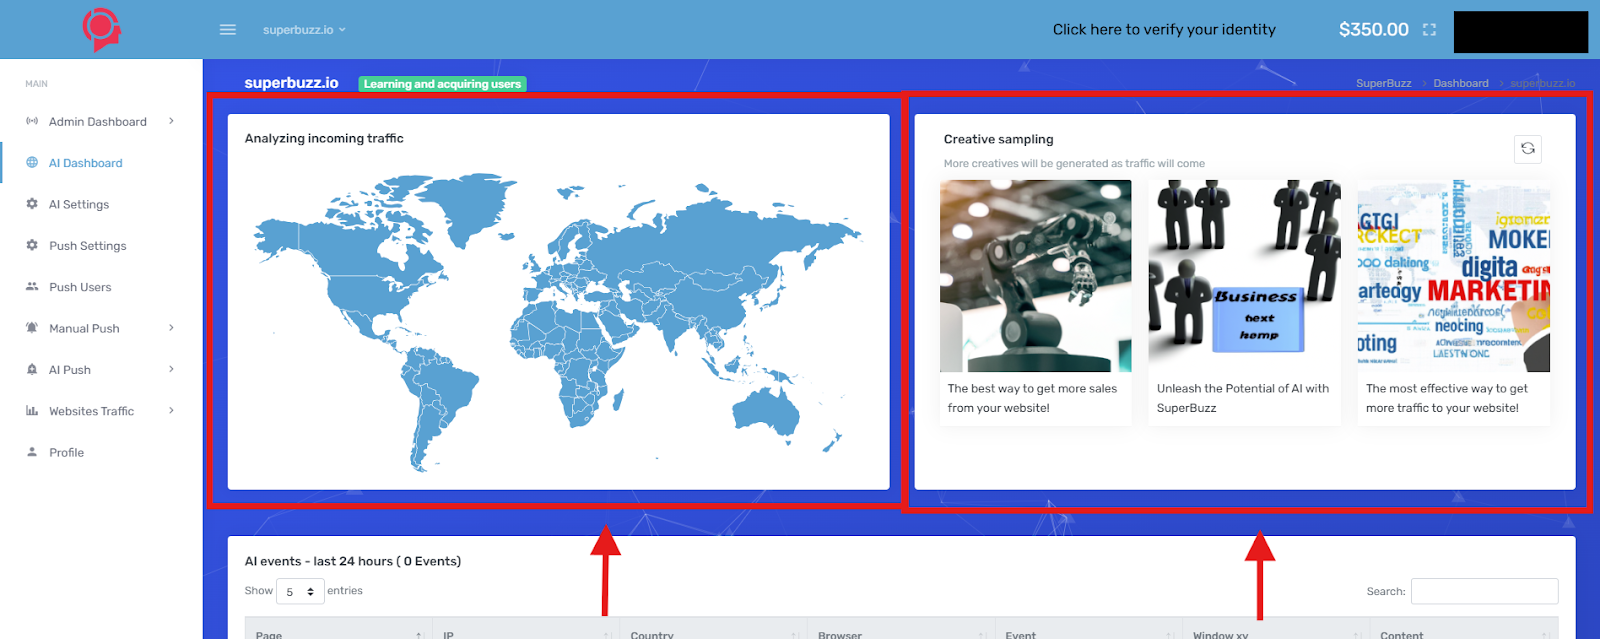Click the Admin Dashboard broadcast icon
The image size is (1600, 639).
point(32,121)
